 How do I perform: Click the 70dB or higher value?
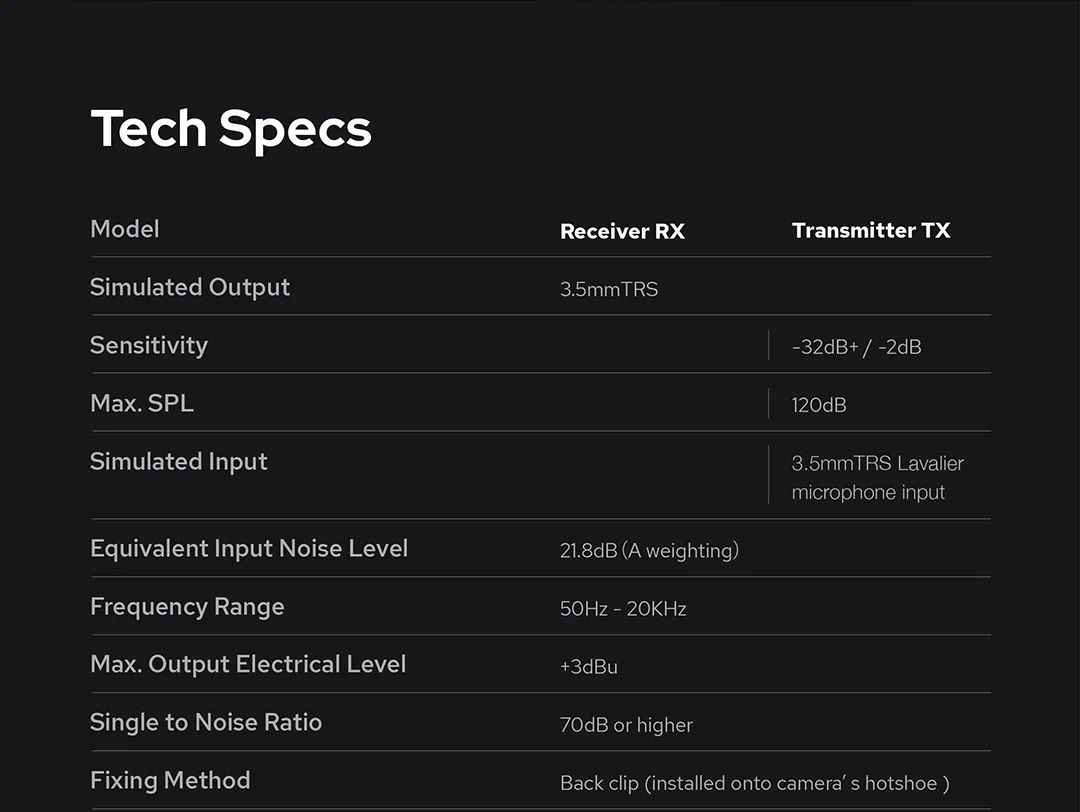pos(626,725)
